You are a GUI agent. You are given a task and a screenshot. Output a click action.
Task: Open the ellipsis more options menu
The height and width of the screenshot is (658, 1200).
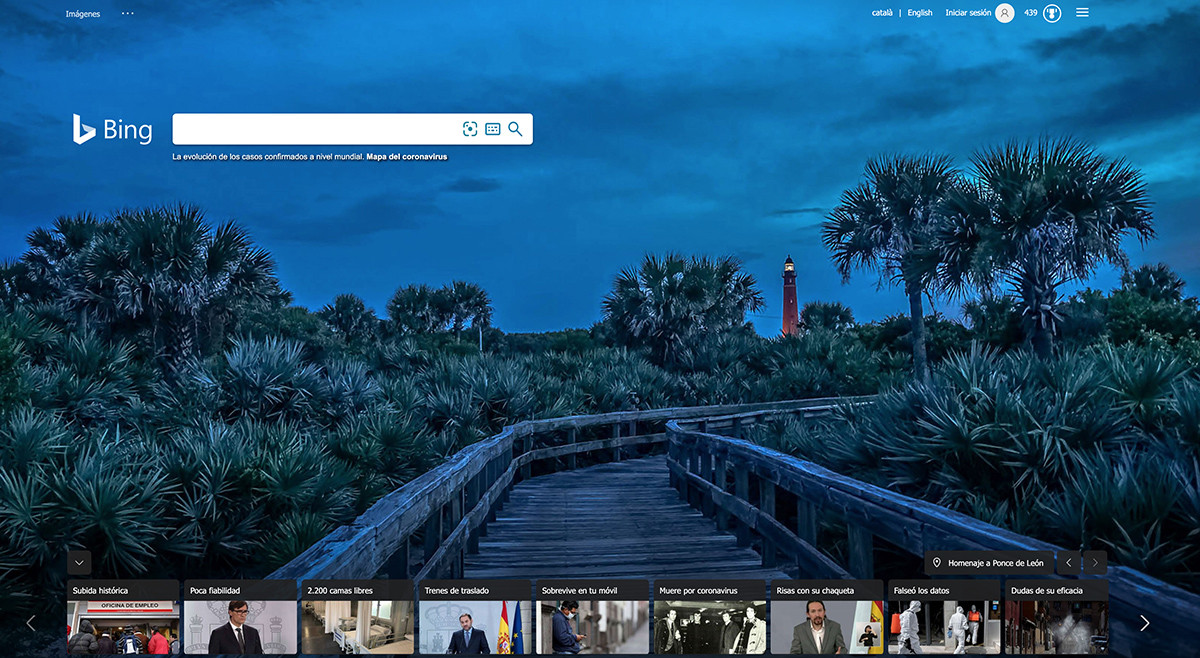click(x=127, y=13)
